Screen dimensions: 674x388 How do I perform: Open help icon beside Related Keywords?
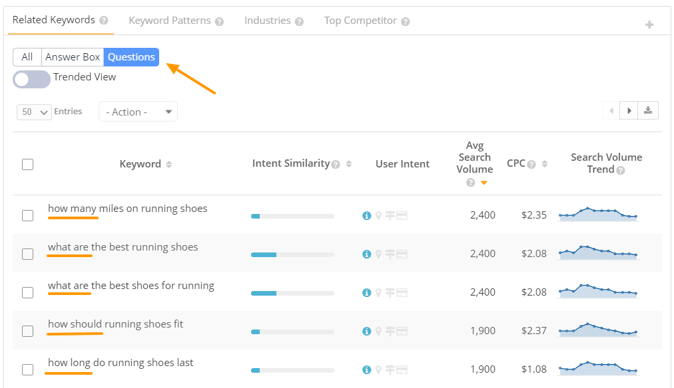pos(104,20)
